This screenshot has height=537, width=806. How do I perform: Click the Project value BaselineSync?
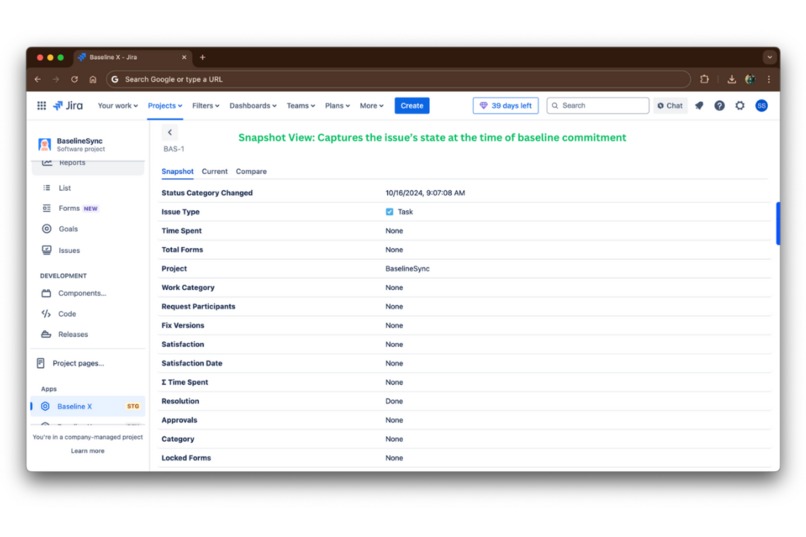coord(408,269)
